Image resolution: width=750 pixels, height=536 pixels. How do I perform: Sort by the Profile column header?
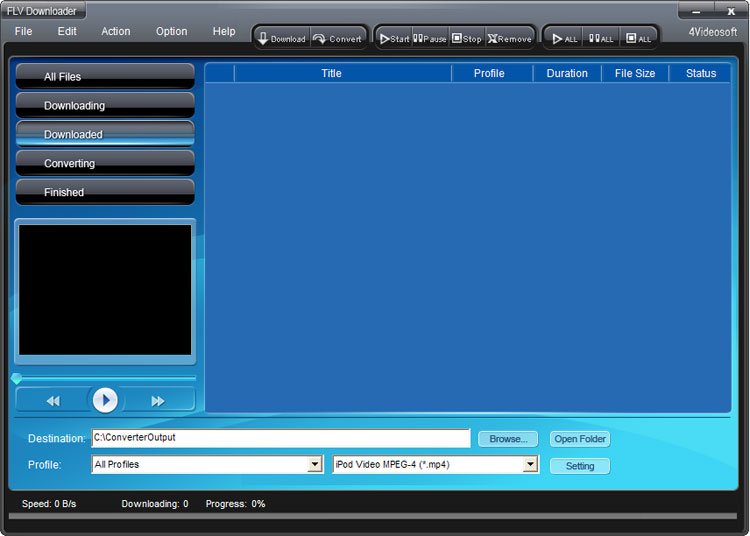coord(492,73)
